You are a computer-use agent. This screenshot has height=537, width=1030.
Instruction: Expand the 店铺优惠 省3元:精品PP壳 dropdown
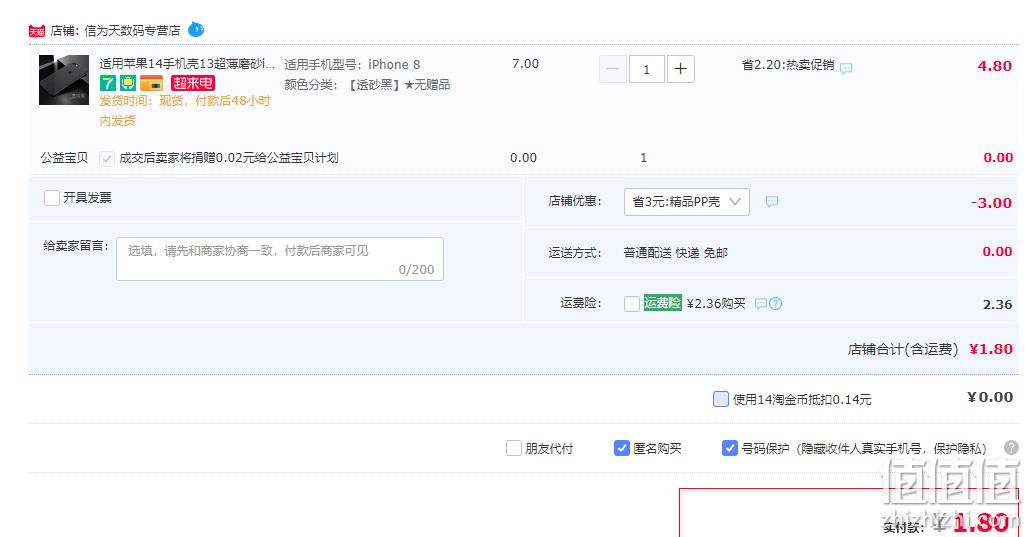pyautogui.click(x=686, y=202)
